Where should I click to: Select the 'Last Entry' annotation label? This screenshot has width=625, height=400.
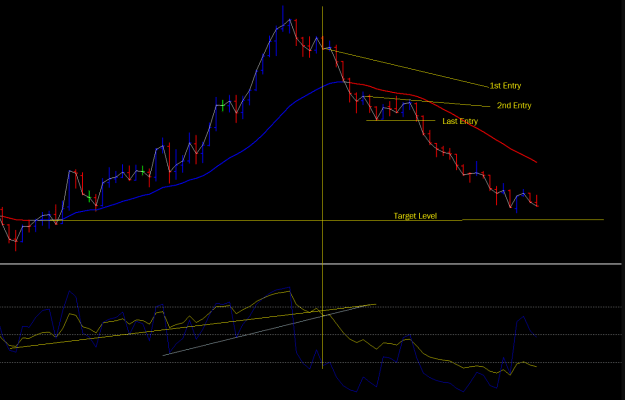[x=460, y=121]
